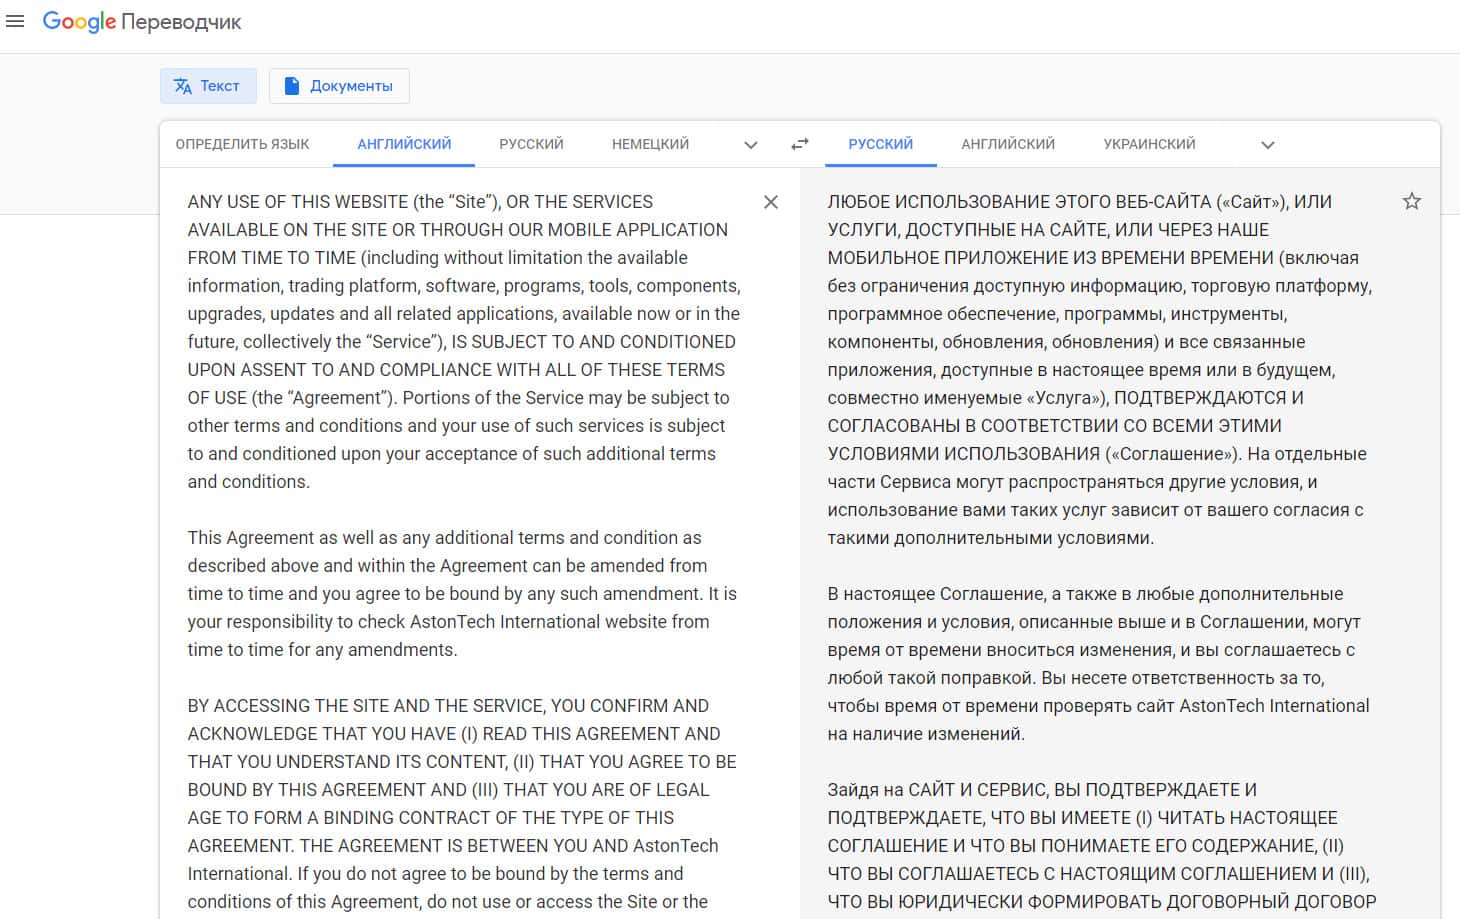This screenshot has height=919, width=1460.
Task: Swap source and target languages
Action: (799, 144)
